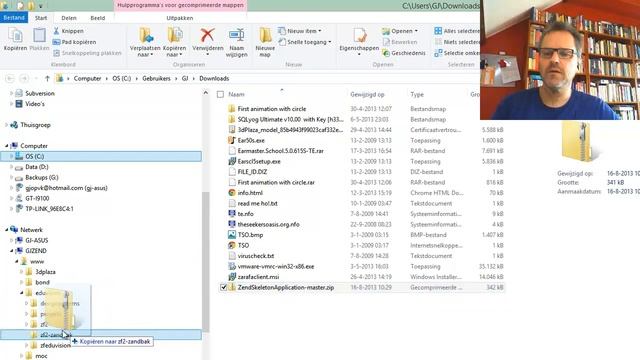Open the Bestand ribbon tab
The image size is (640, 360).
pyautogui.click(x=14, y=18)
